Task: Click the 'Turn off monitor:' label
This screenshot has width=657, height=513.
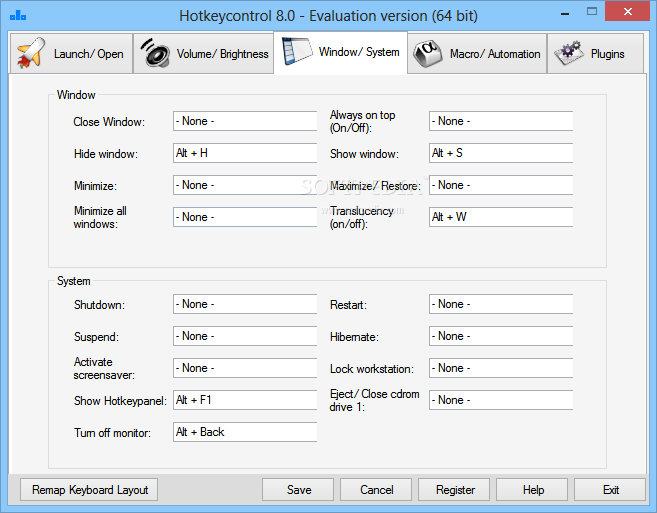Action: (112, 433)
